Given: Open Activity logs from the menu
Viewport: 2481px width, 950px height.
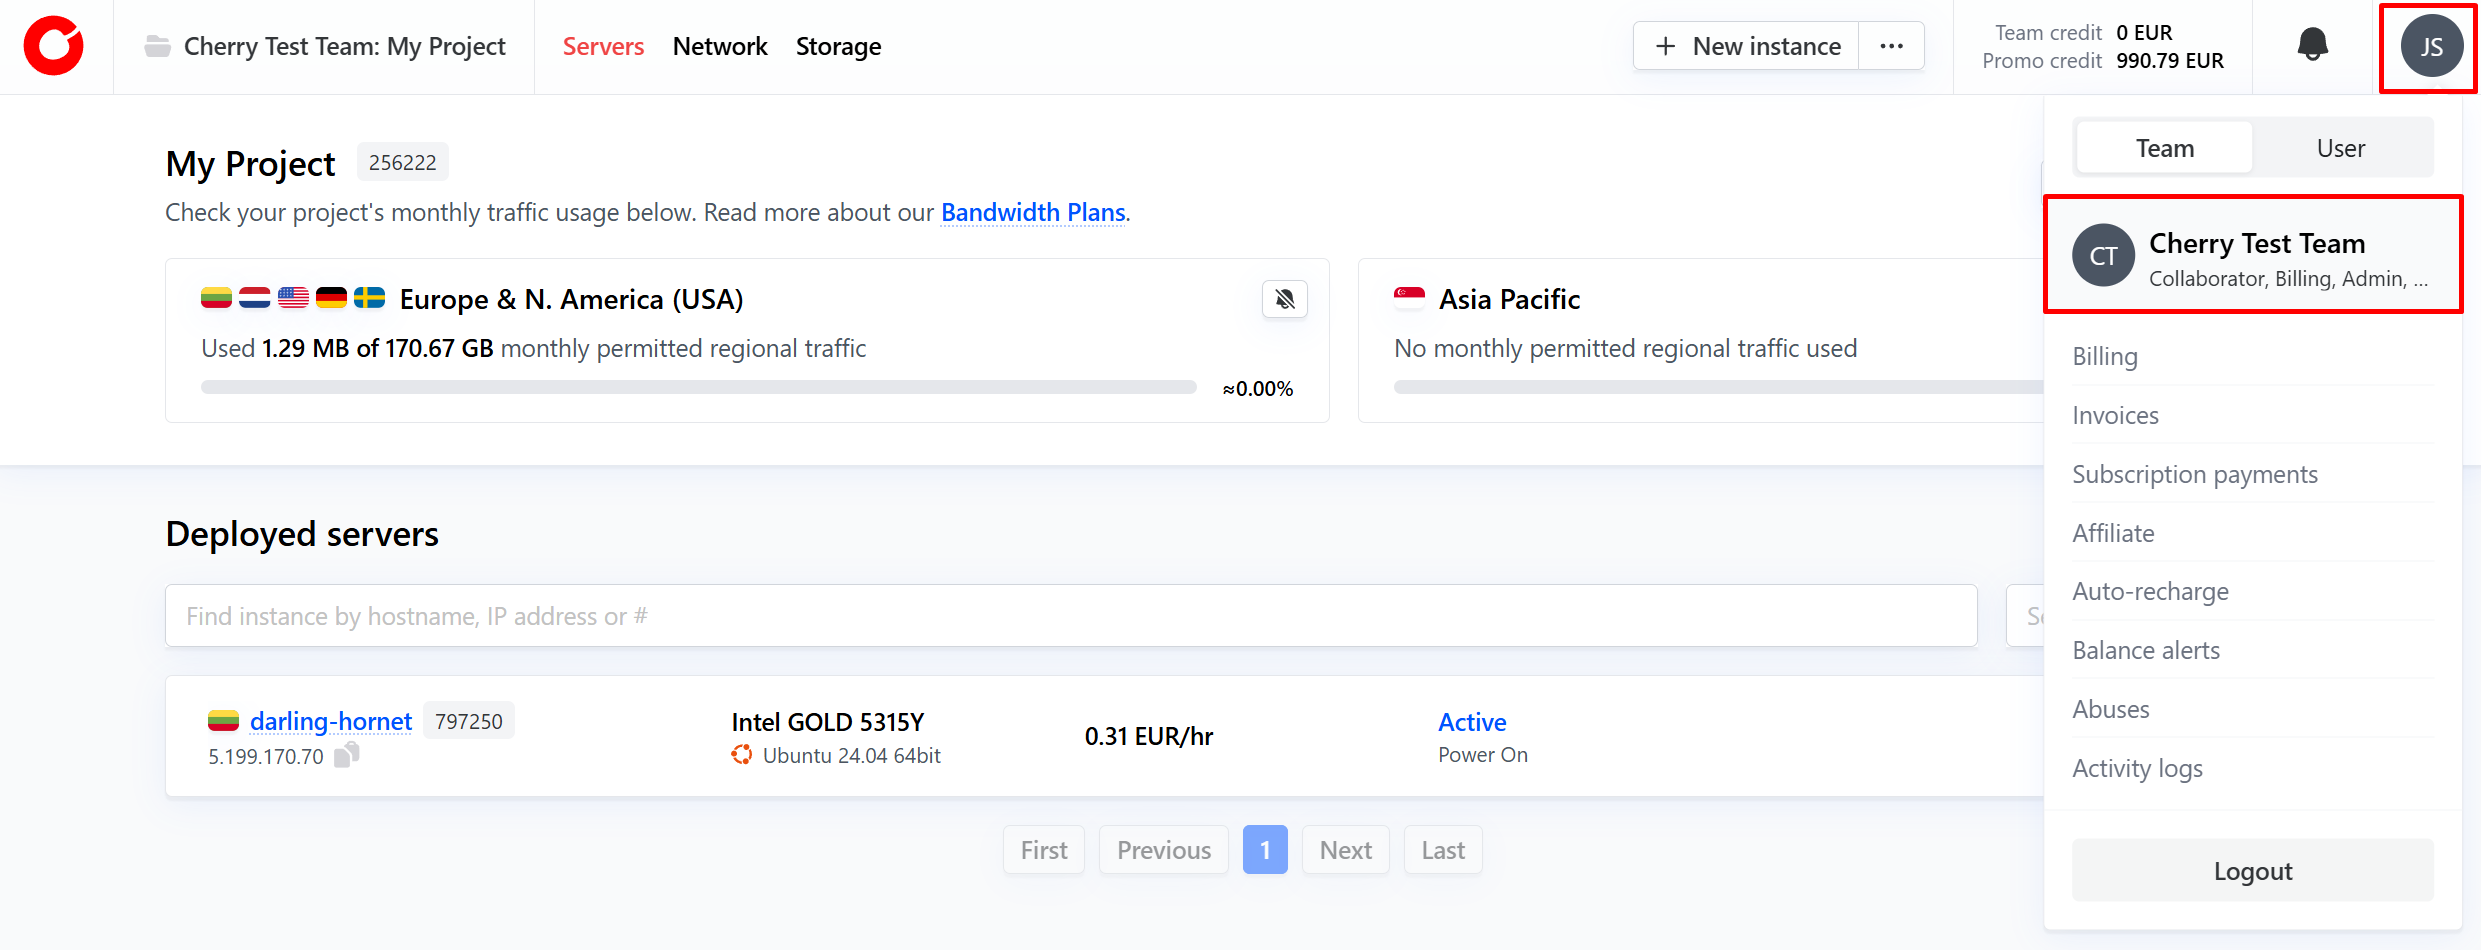Looking at the screenshot, I should (2137, 768).
